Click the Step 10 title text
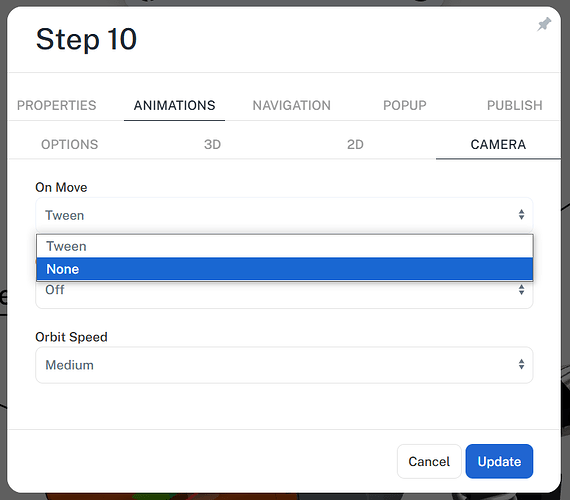Viewport: 570px width, 500px height. (86, 39)
